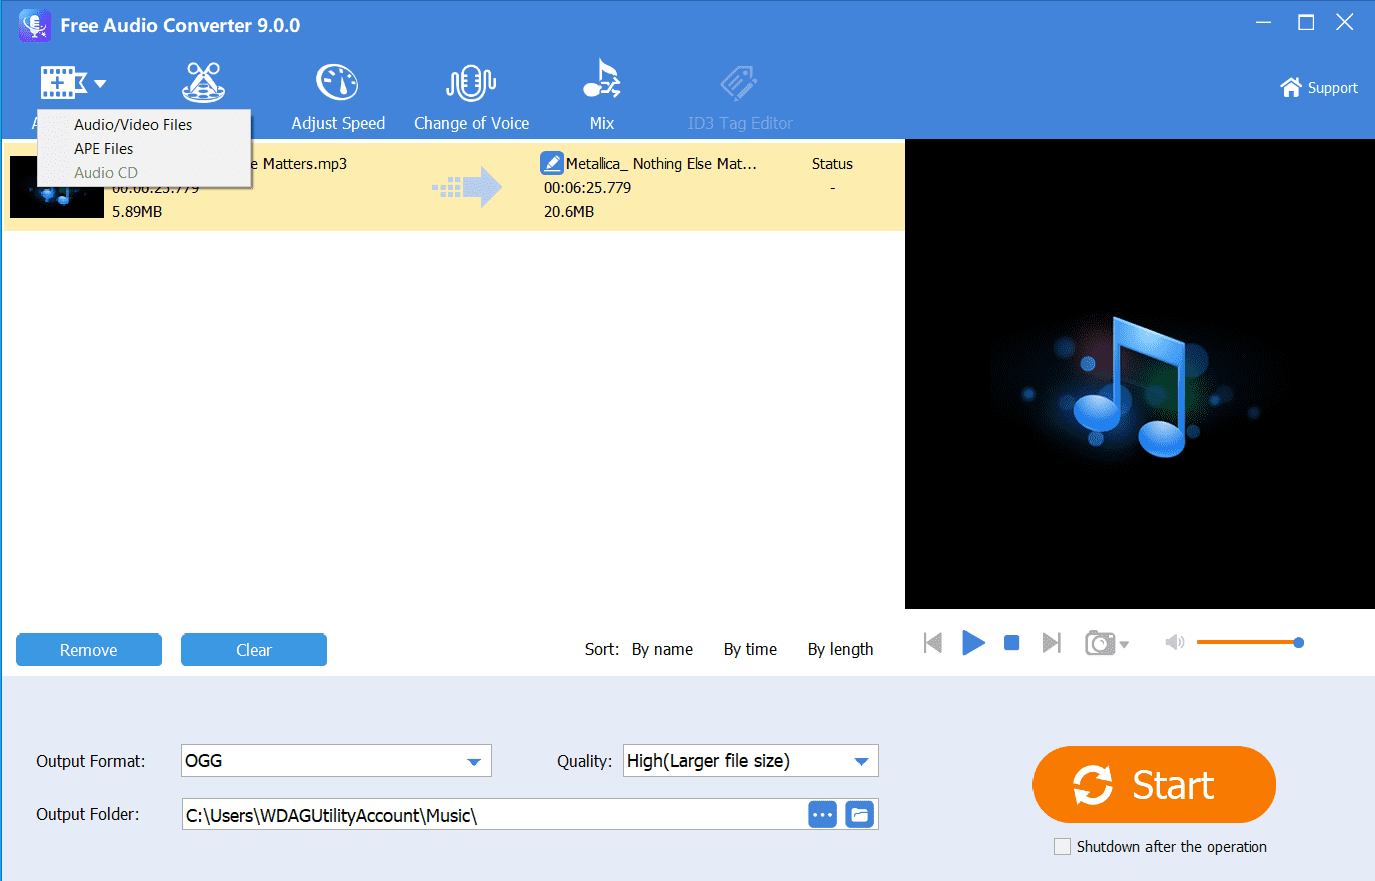Screen dimensions: 1375x881
Task: Minimize the Free Audio Converter window
Action: (1264, 22)
